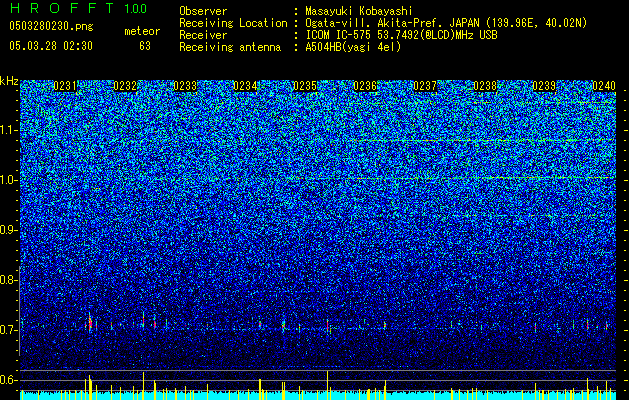629x400 pixels.
Task: Click the HROFFT 1.0.0 title text
Action: point(78,8)
